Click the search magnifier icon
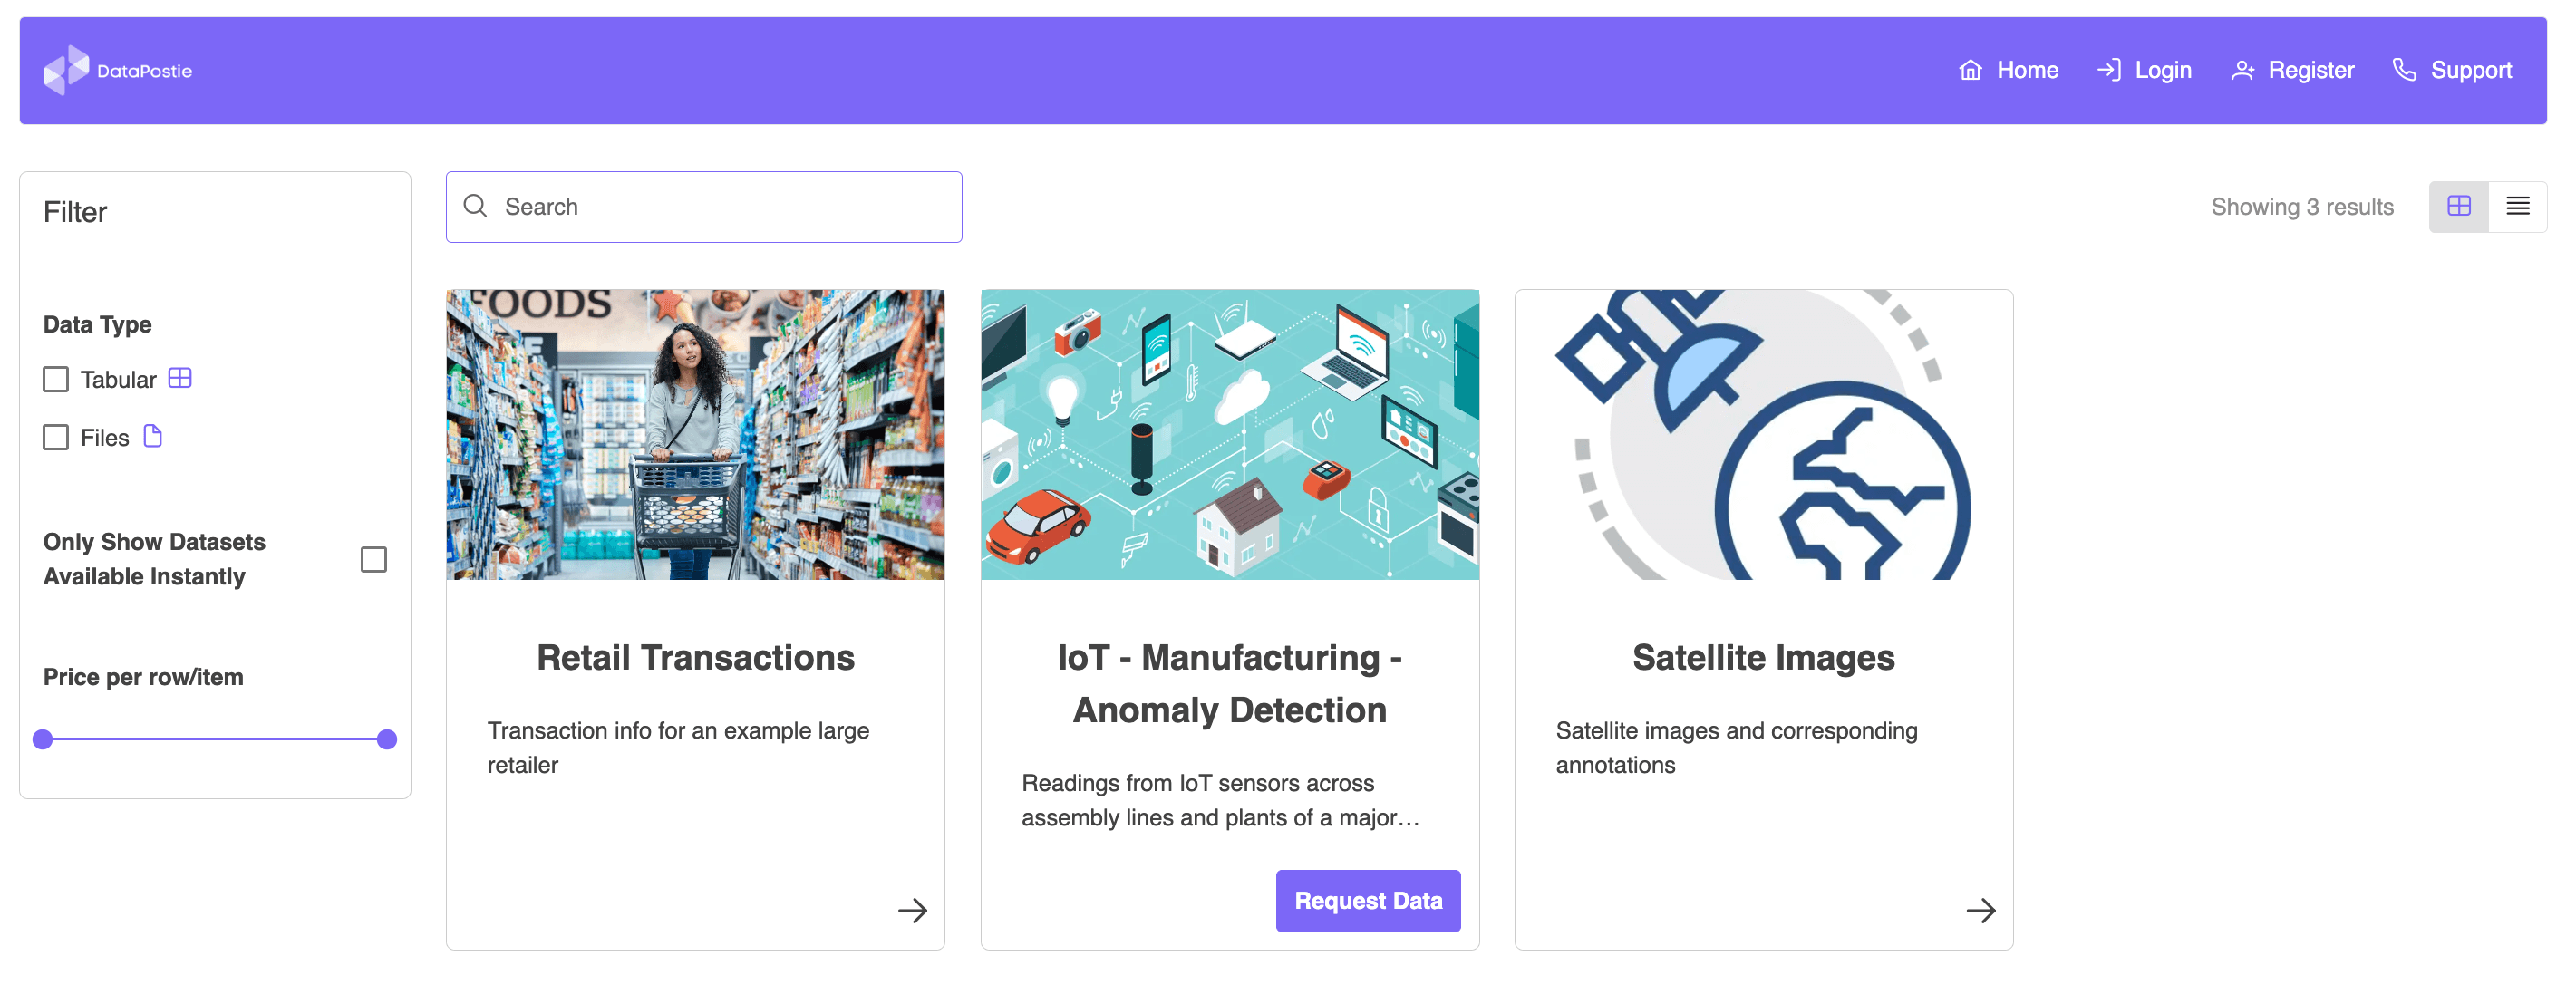 point(475,206)
